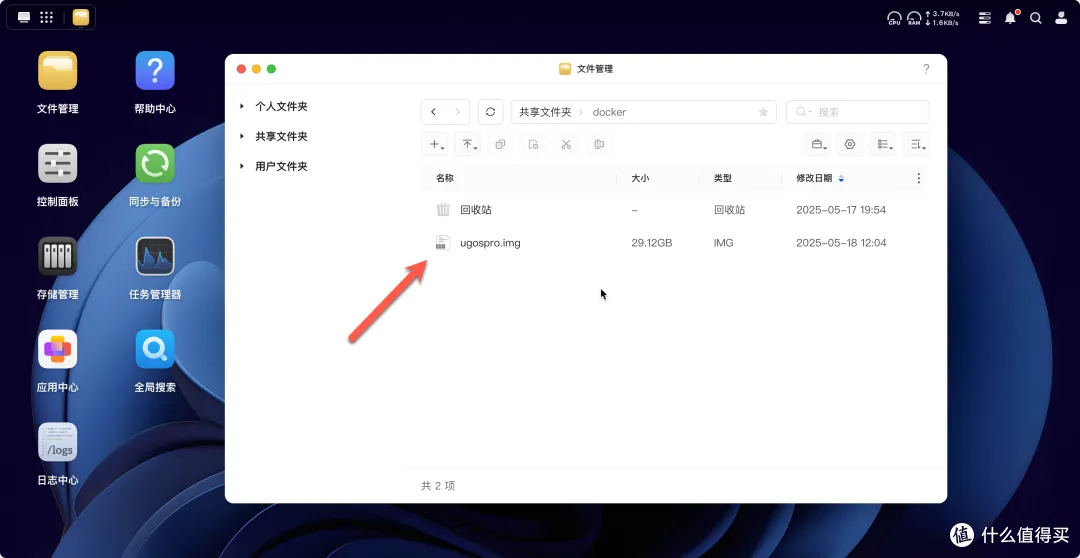The width and height of the screenshot is (1080, 558).
Task: Open 同步与备份 desktop icon
Action: click(155, 164)
